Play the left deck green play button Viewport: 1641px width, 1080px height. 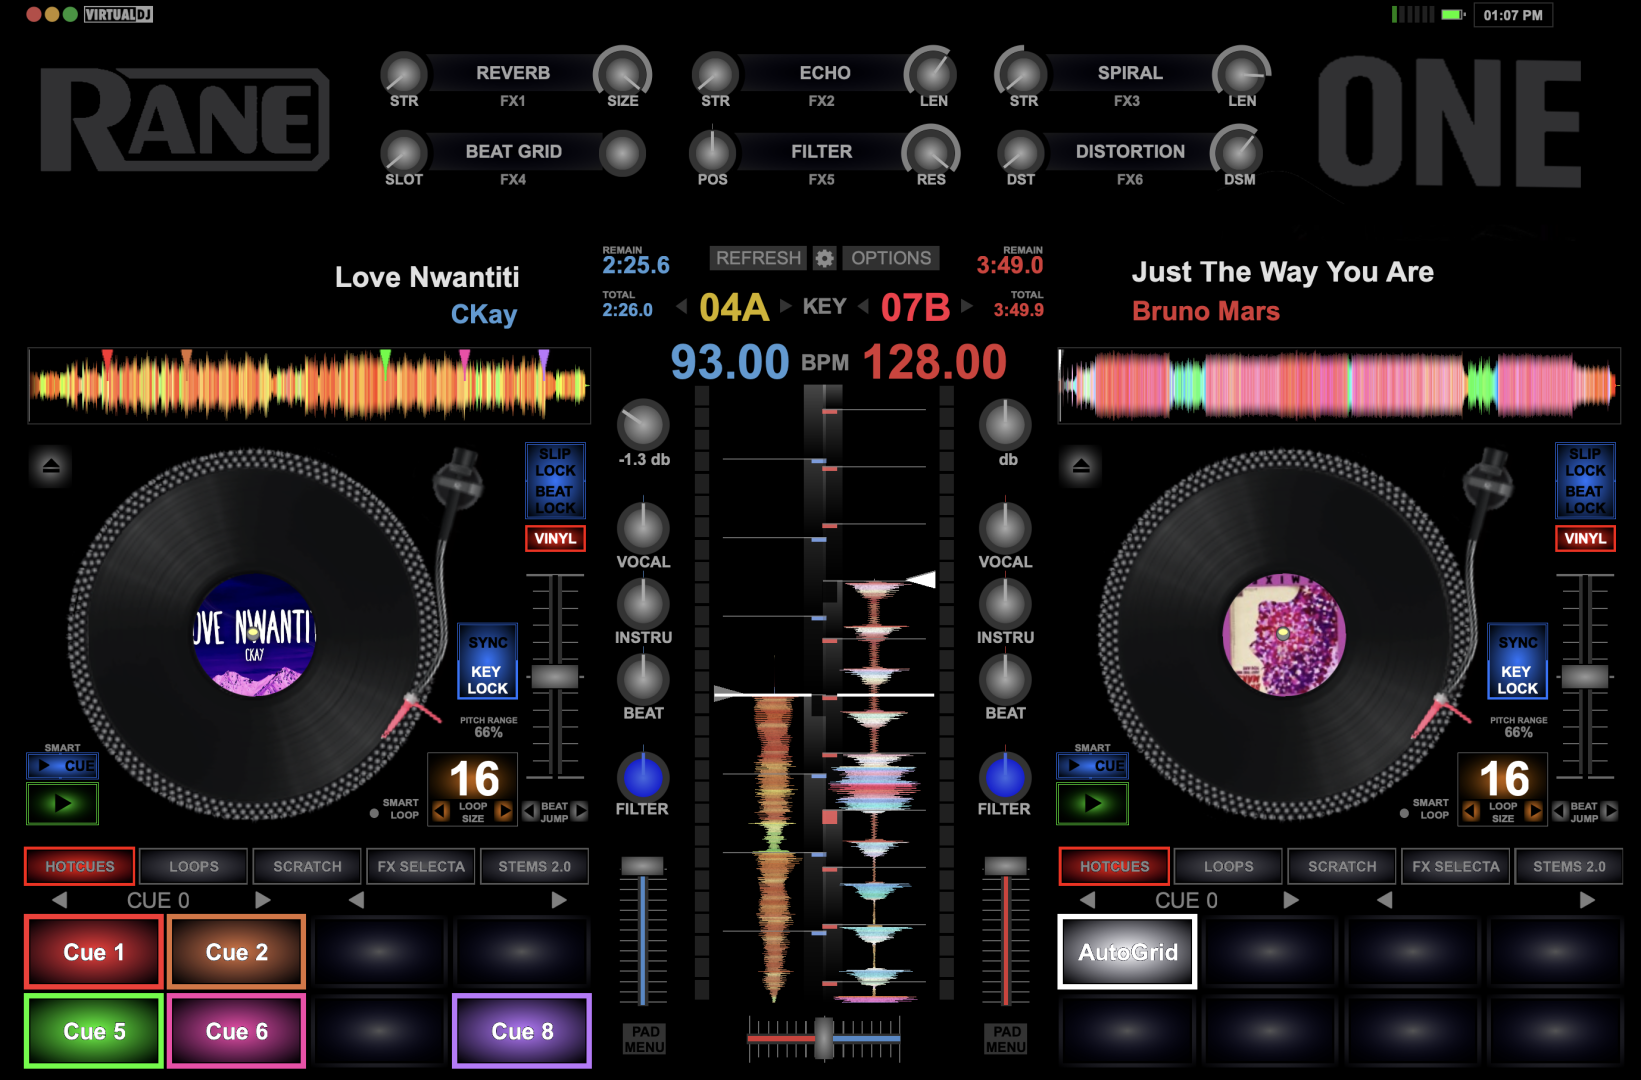click(x=62, y=803)
